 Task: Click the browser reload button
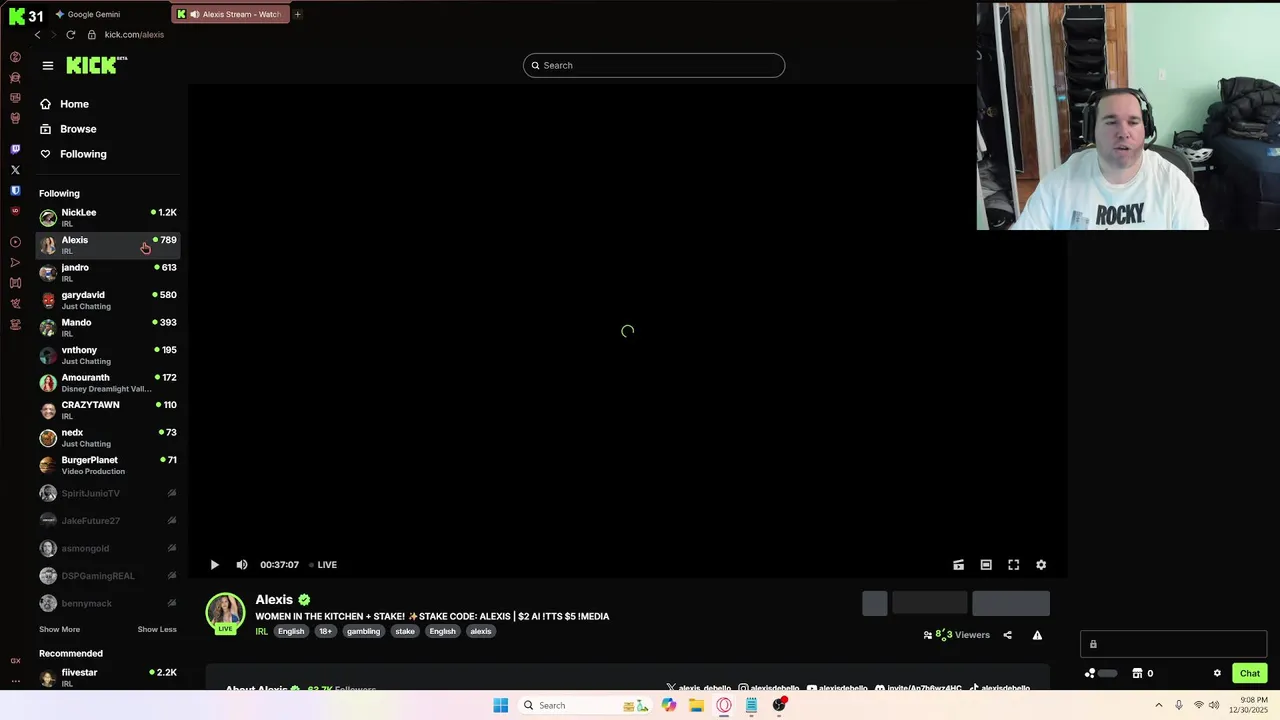click(x=70, y=34)
